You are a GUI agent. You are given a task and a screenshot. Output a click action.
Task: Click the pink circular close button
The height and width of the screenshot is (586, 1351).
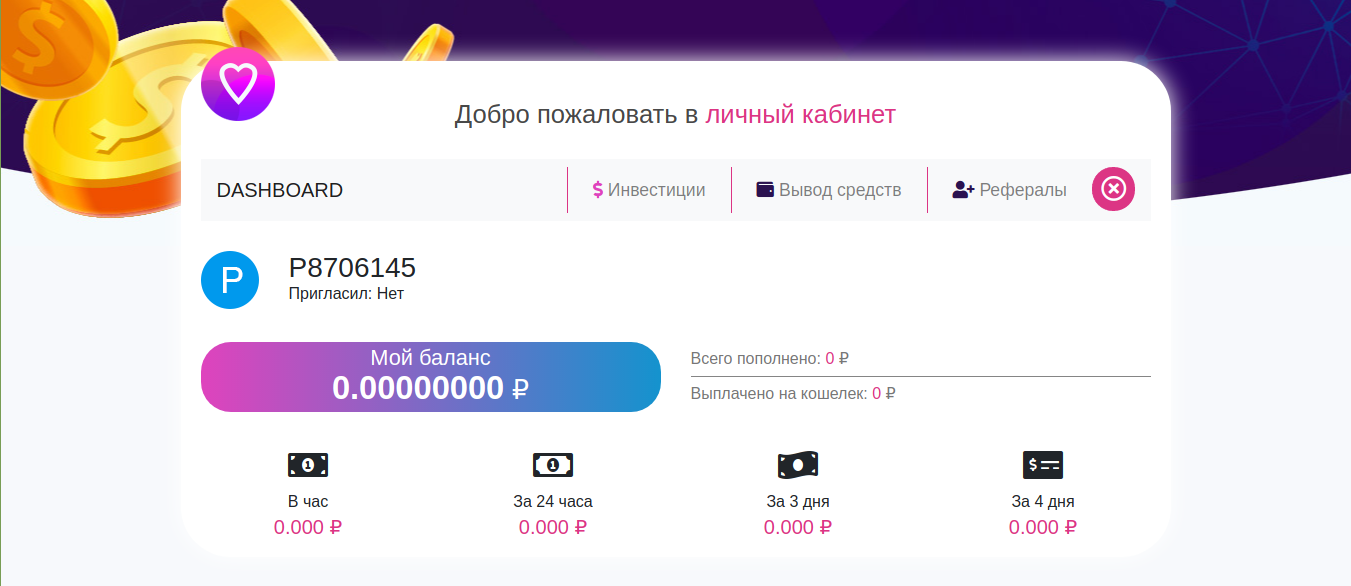coord(1113,189)
